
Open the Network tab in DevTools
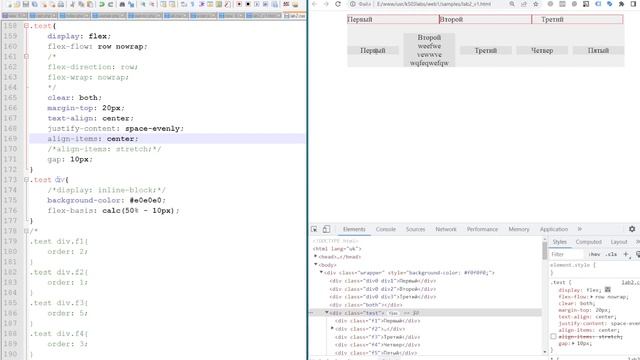[446, 229]
